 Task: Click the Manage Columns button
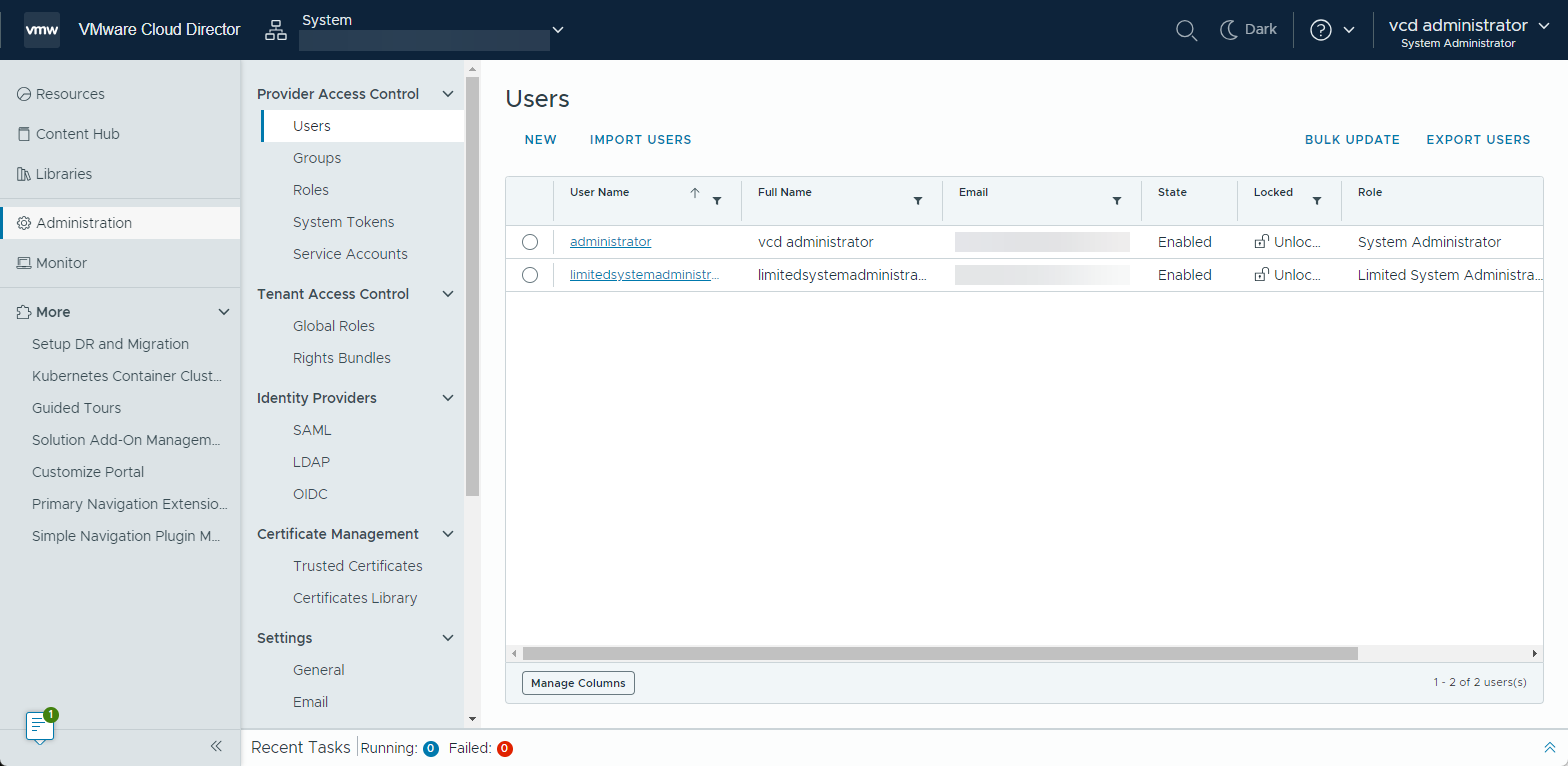point(578,683)
